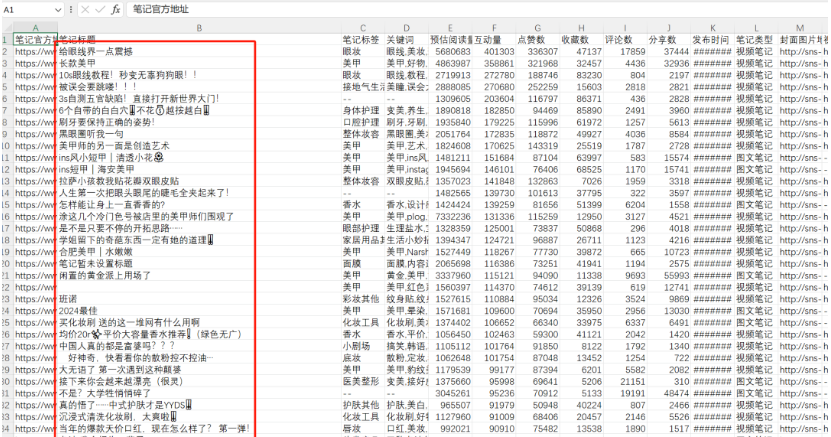
Task: Select column J header
Action: 669,28
